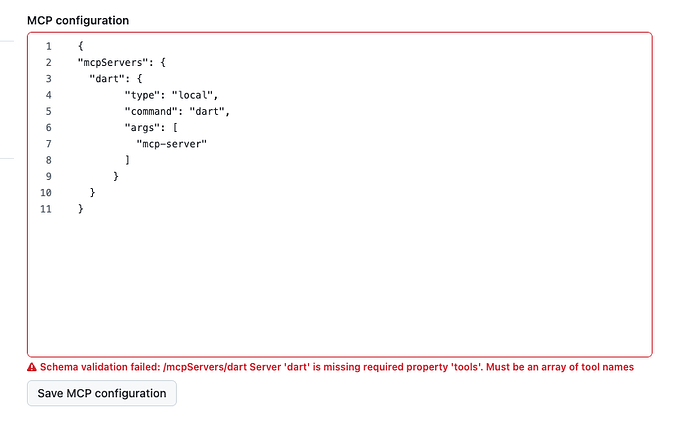Click line number 2 in the gutter
Image resolution: width=690 pixels, height=425 pixels.
[48, 62]
